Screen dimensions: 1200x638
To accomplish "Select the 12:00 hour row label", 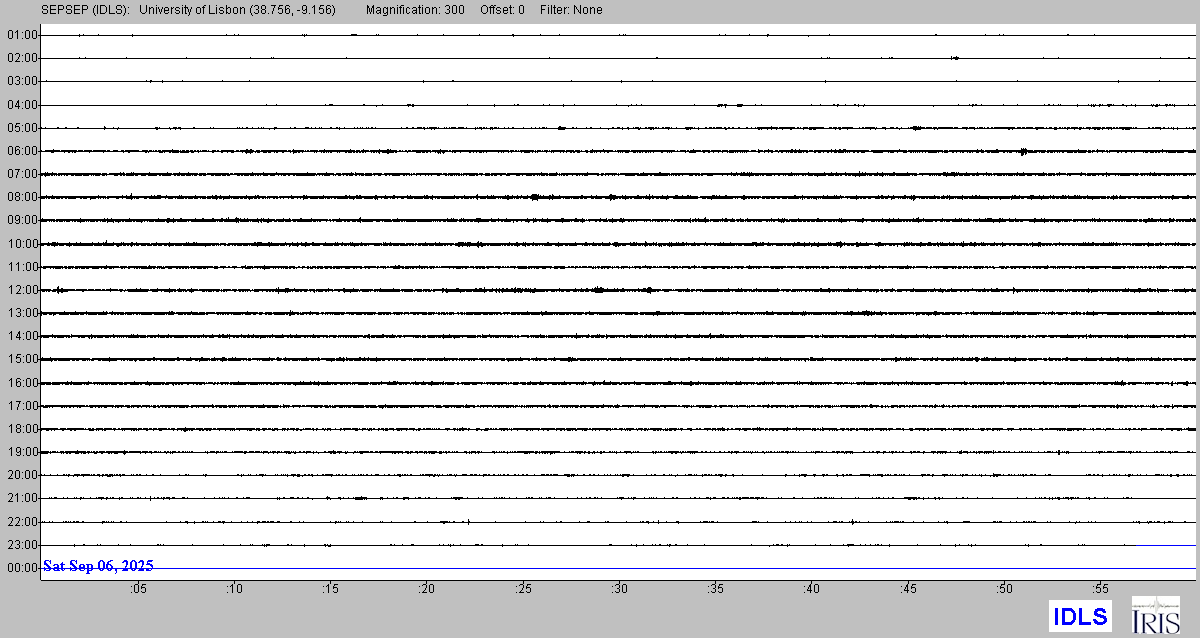I will point(21,290).
